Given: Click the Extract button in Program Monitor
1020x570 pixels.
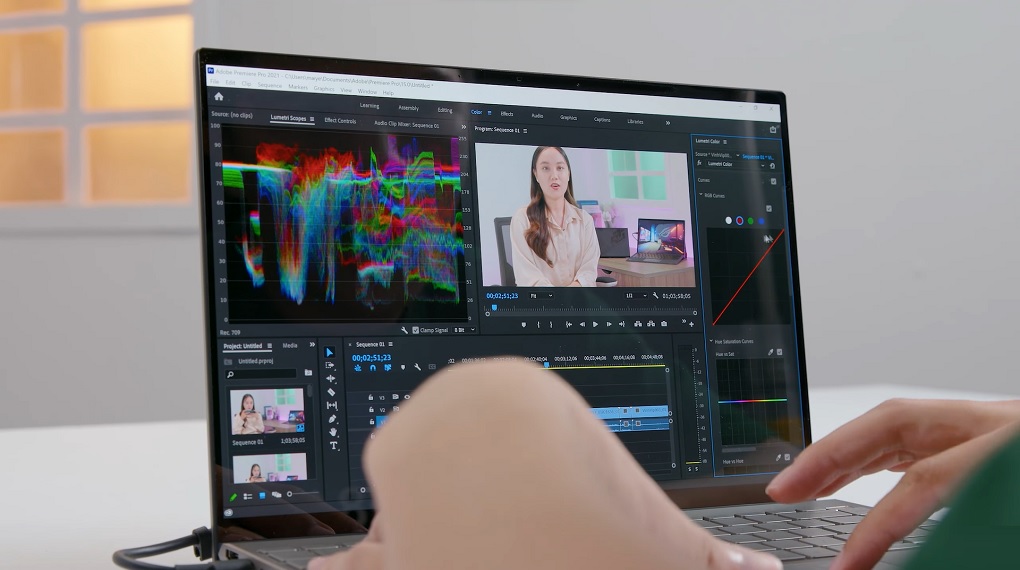Looking at the screenshot, I should click(x=651, y=324).
